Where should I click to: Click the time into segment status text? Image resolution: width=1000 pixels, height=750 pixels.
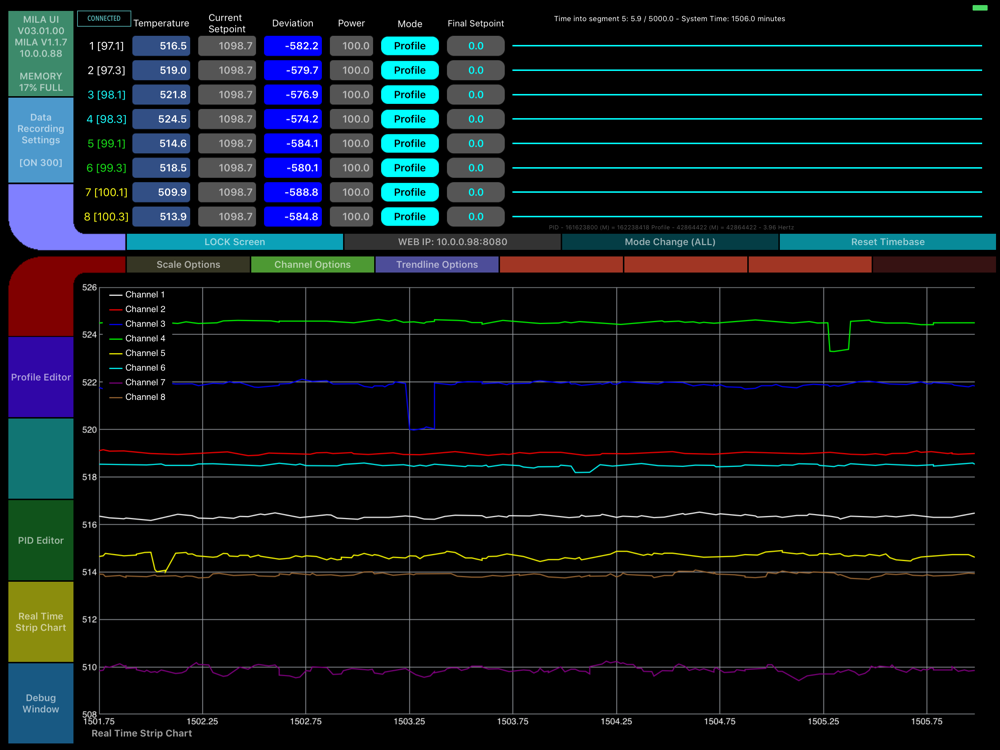(670, 18)
